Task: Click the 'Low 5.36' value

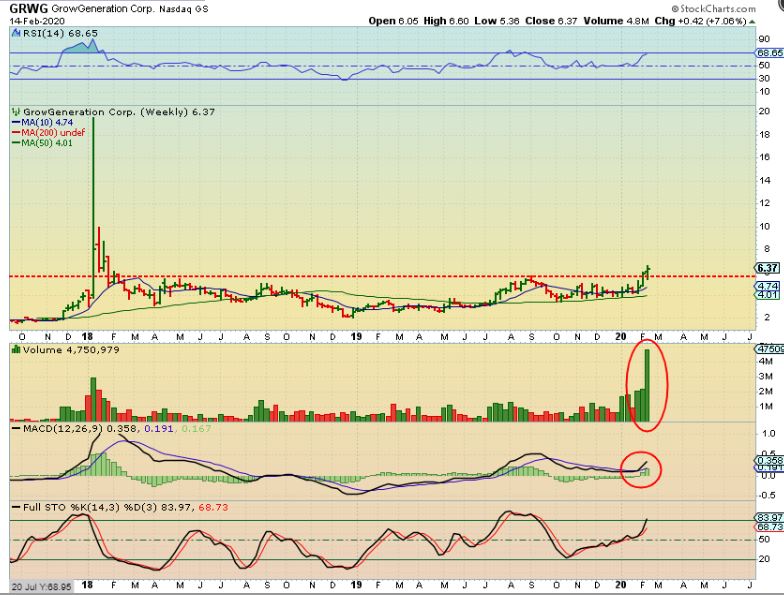Action: (496, 21)
